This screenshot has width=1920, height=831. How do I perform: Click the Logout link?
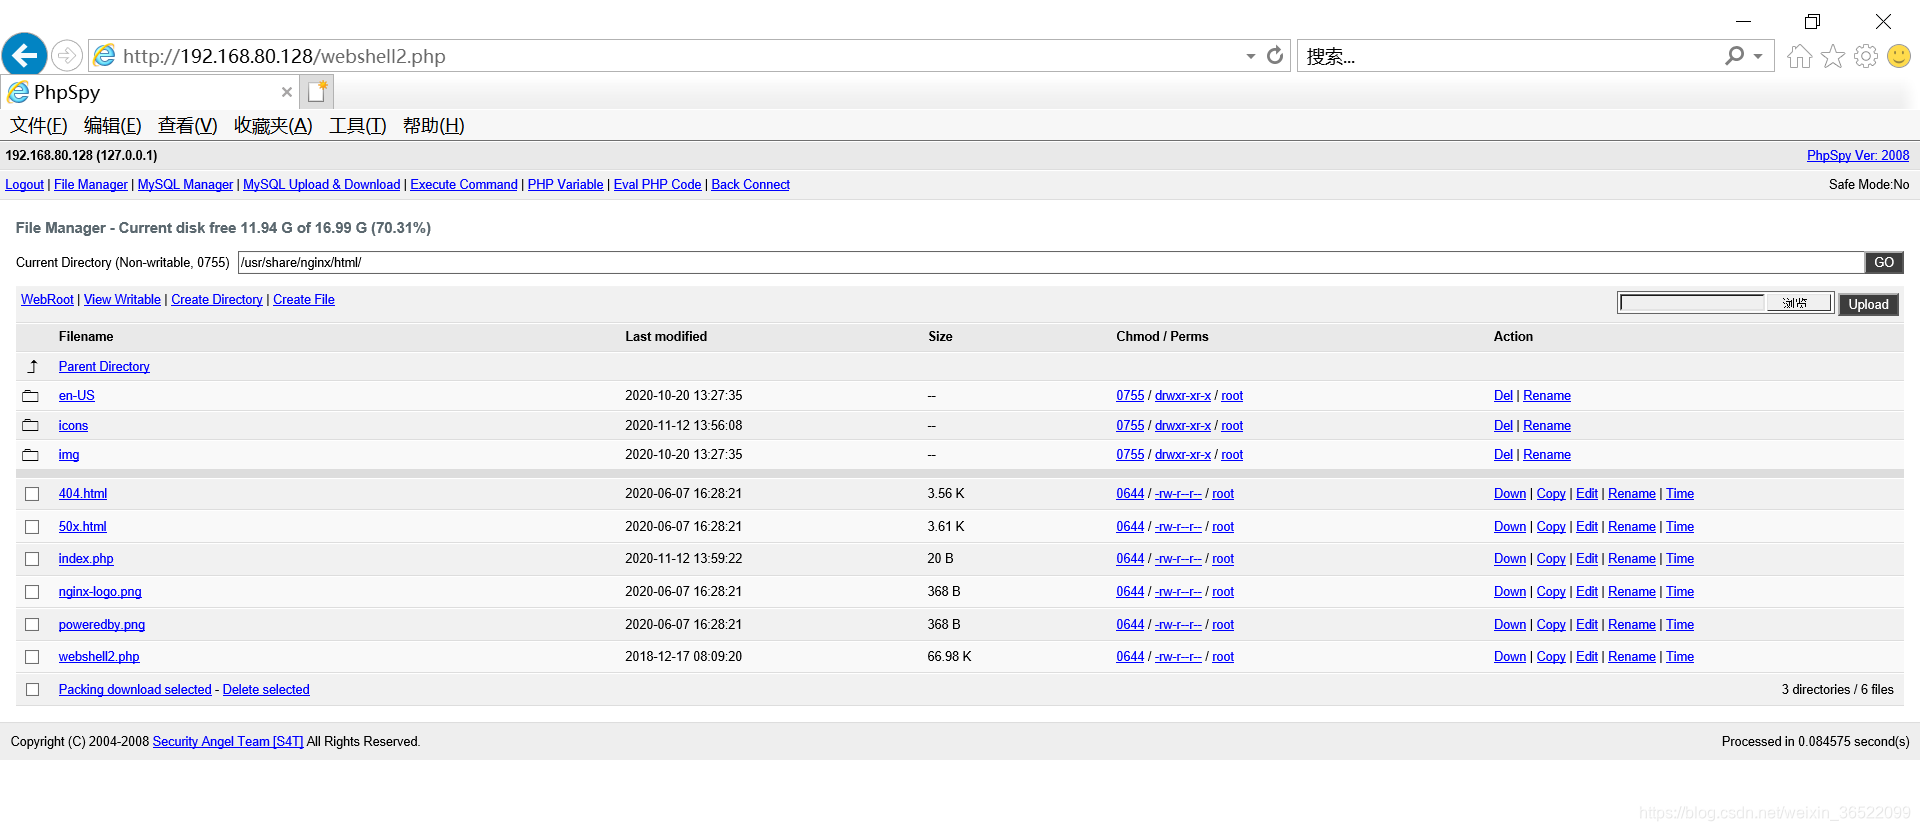(24, 185)
